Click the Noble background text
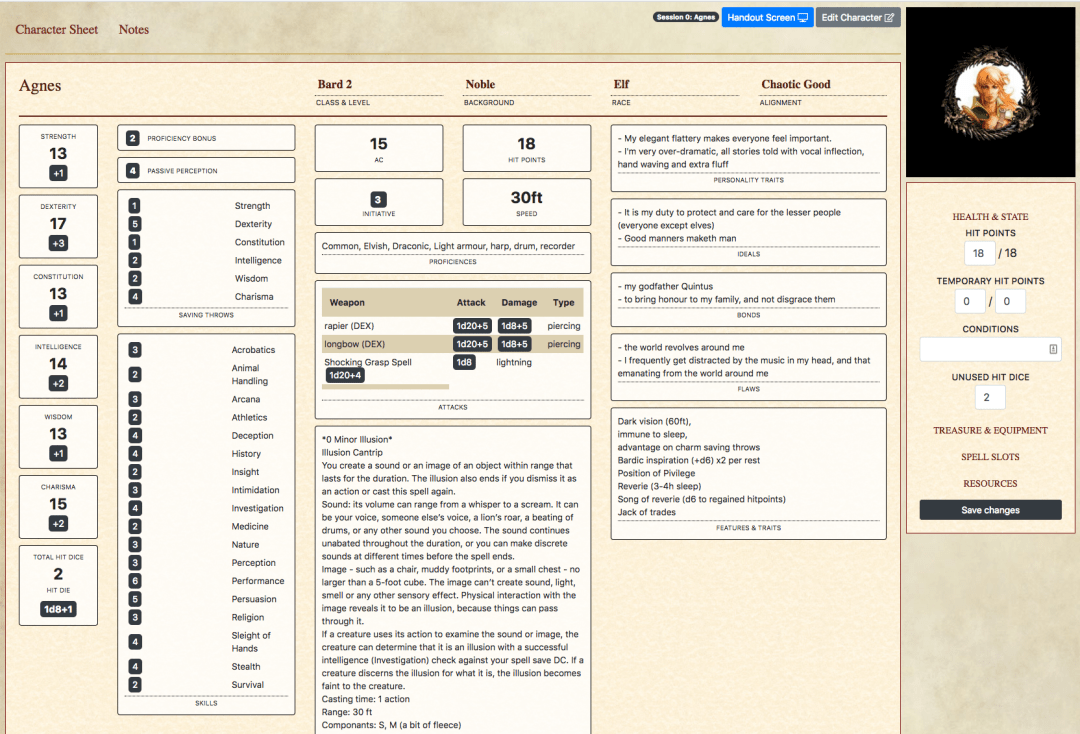This screenshot has height=734, width=1080. tap(480, 84)
